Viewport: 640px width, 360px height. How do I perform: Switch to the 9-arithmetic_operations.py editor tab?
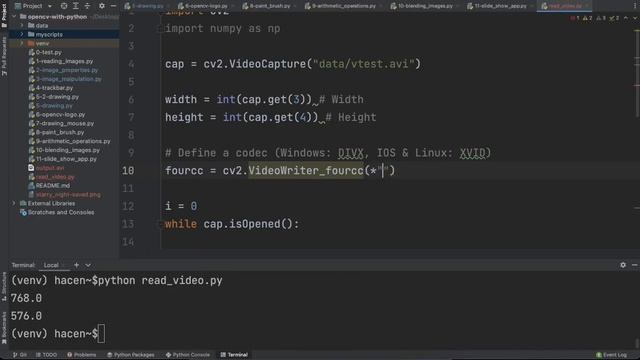coord(345,6)
